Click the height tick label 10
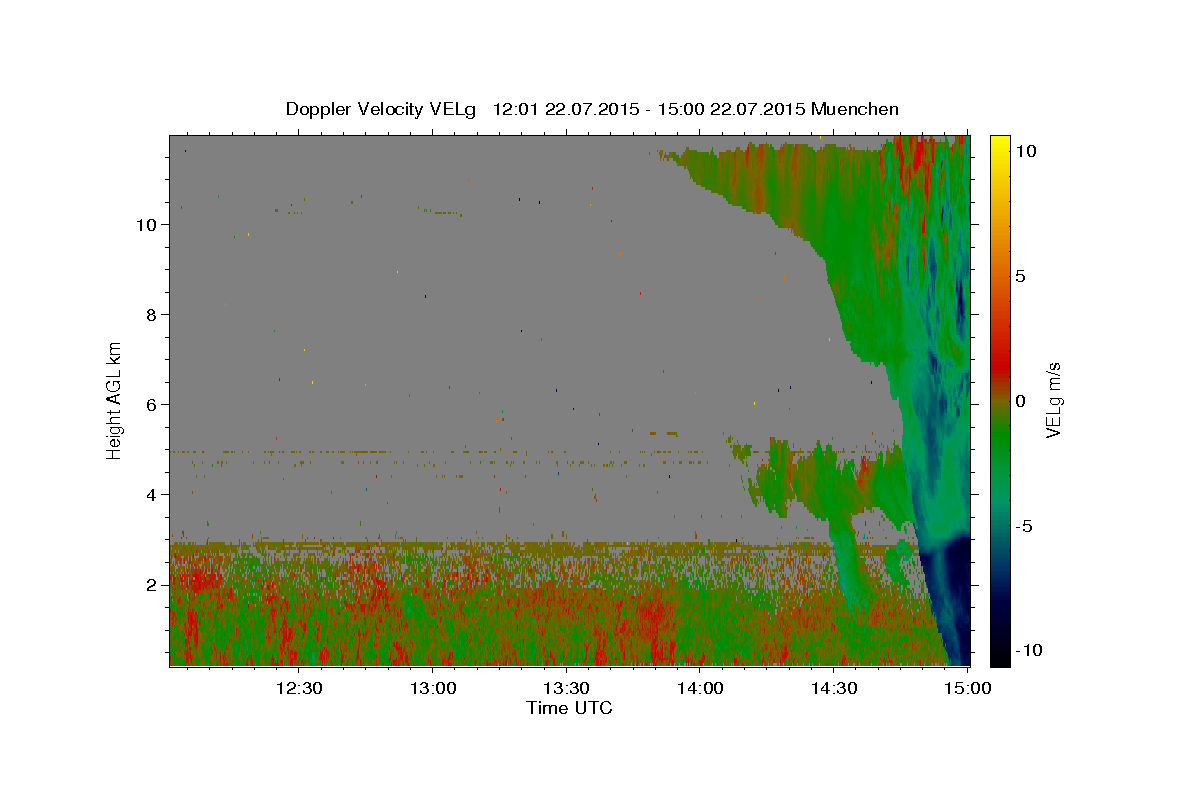 coord(148,224)
